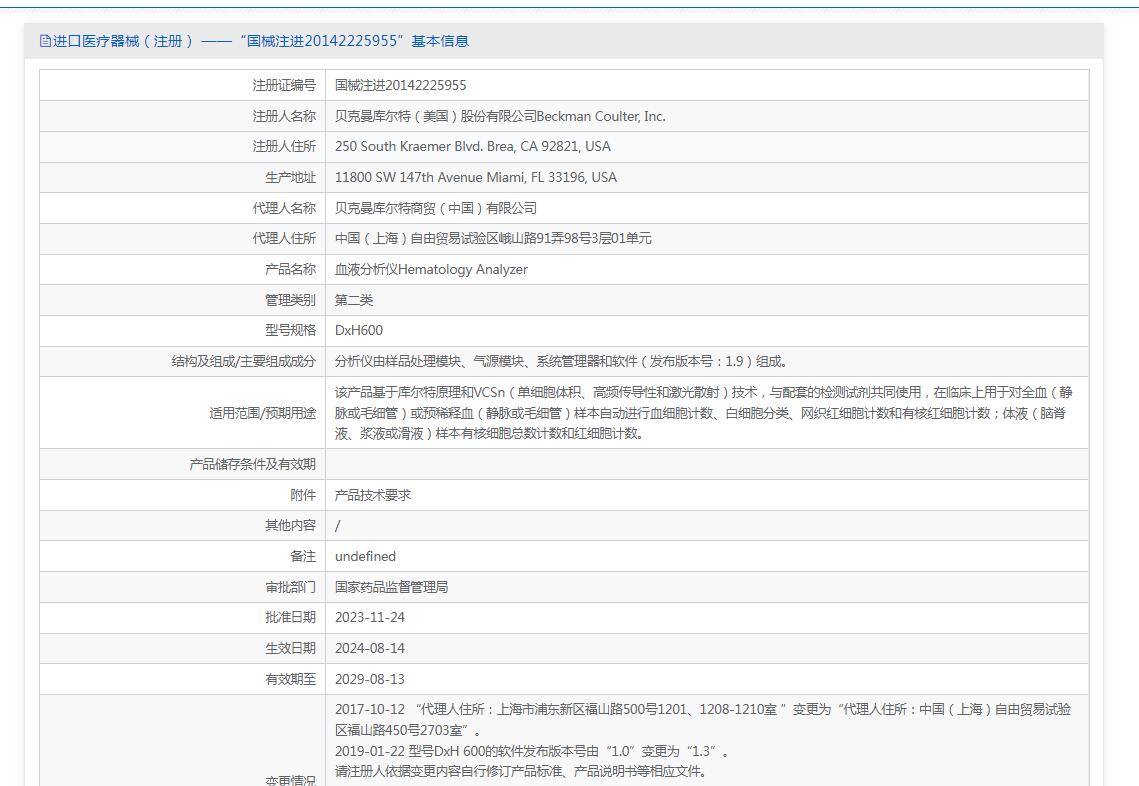Viewport: 1139px width, 786px height.
Task: Click registration number 国械注进20142225955 in the table
Action: coord(400,85)
